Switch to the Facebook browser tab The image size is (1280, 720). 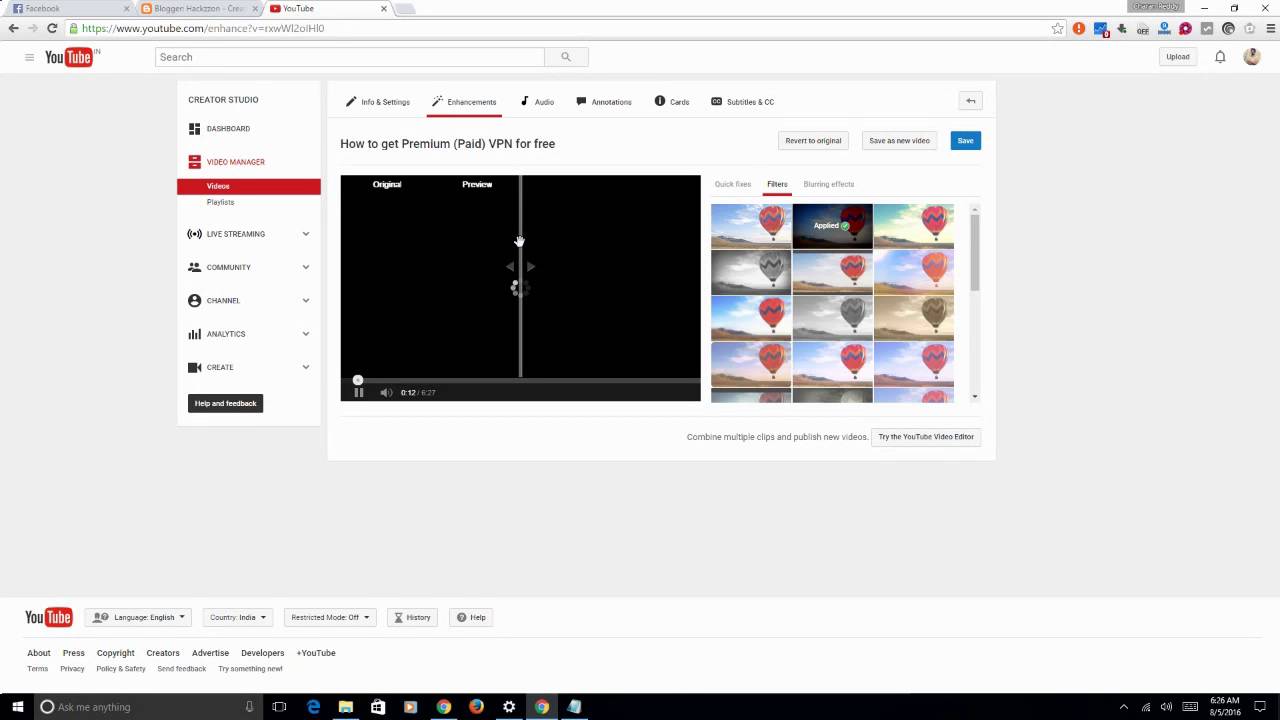point(68,8)
